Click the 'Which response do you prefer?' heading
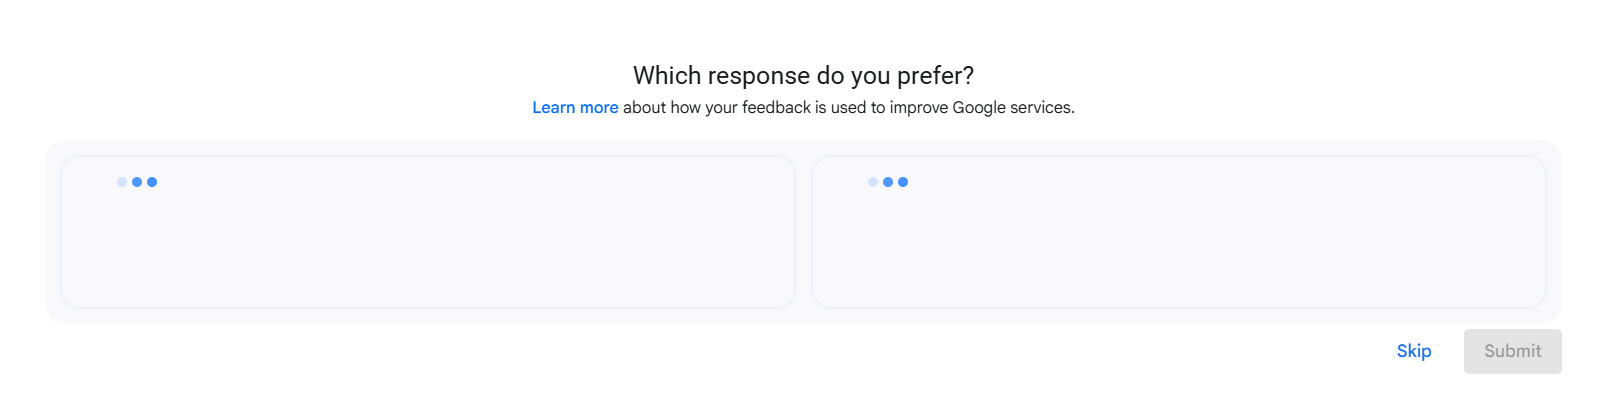Viewport: 1605px width, 402px height. tap(803, 76)
